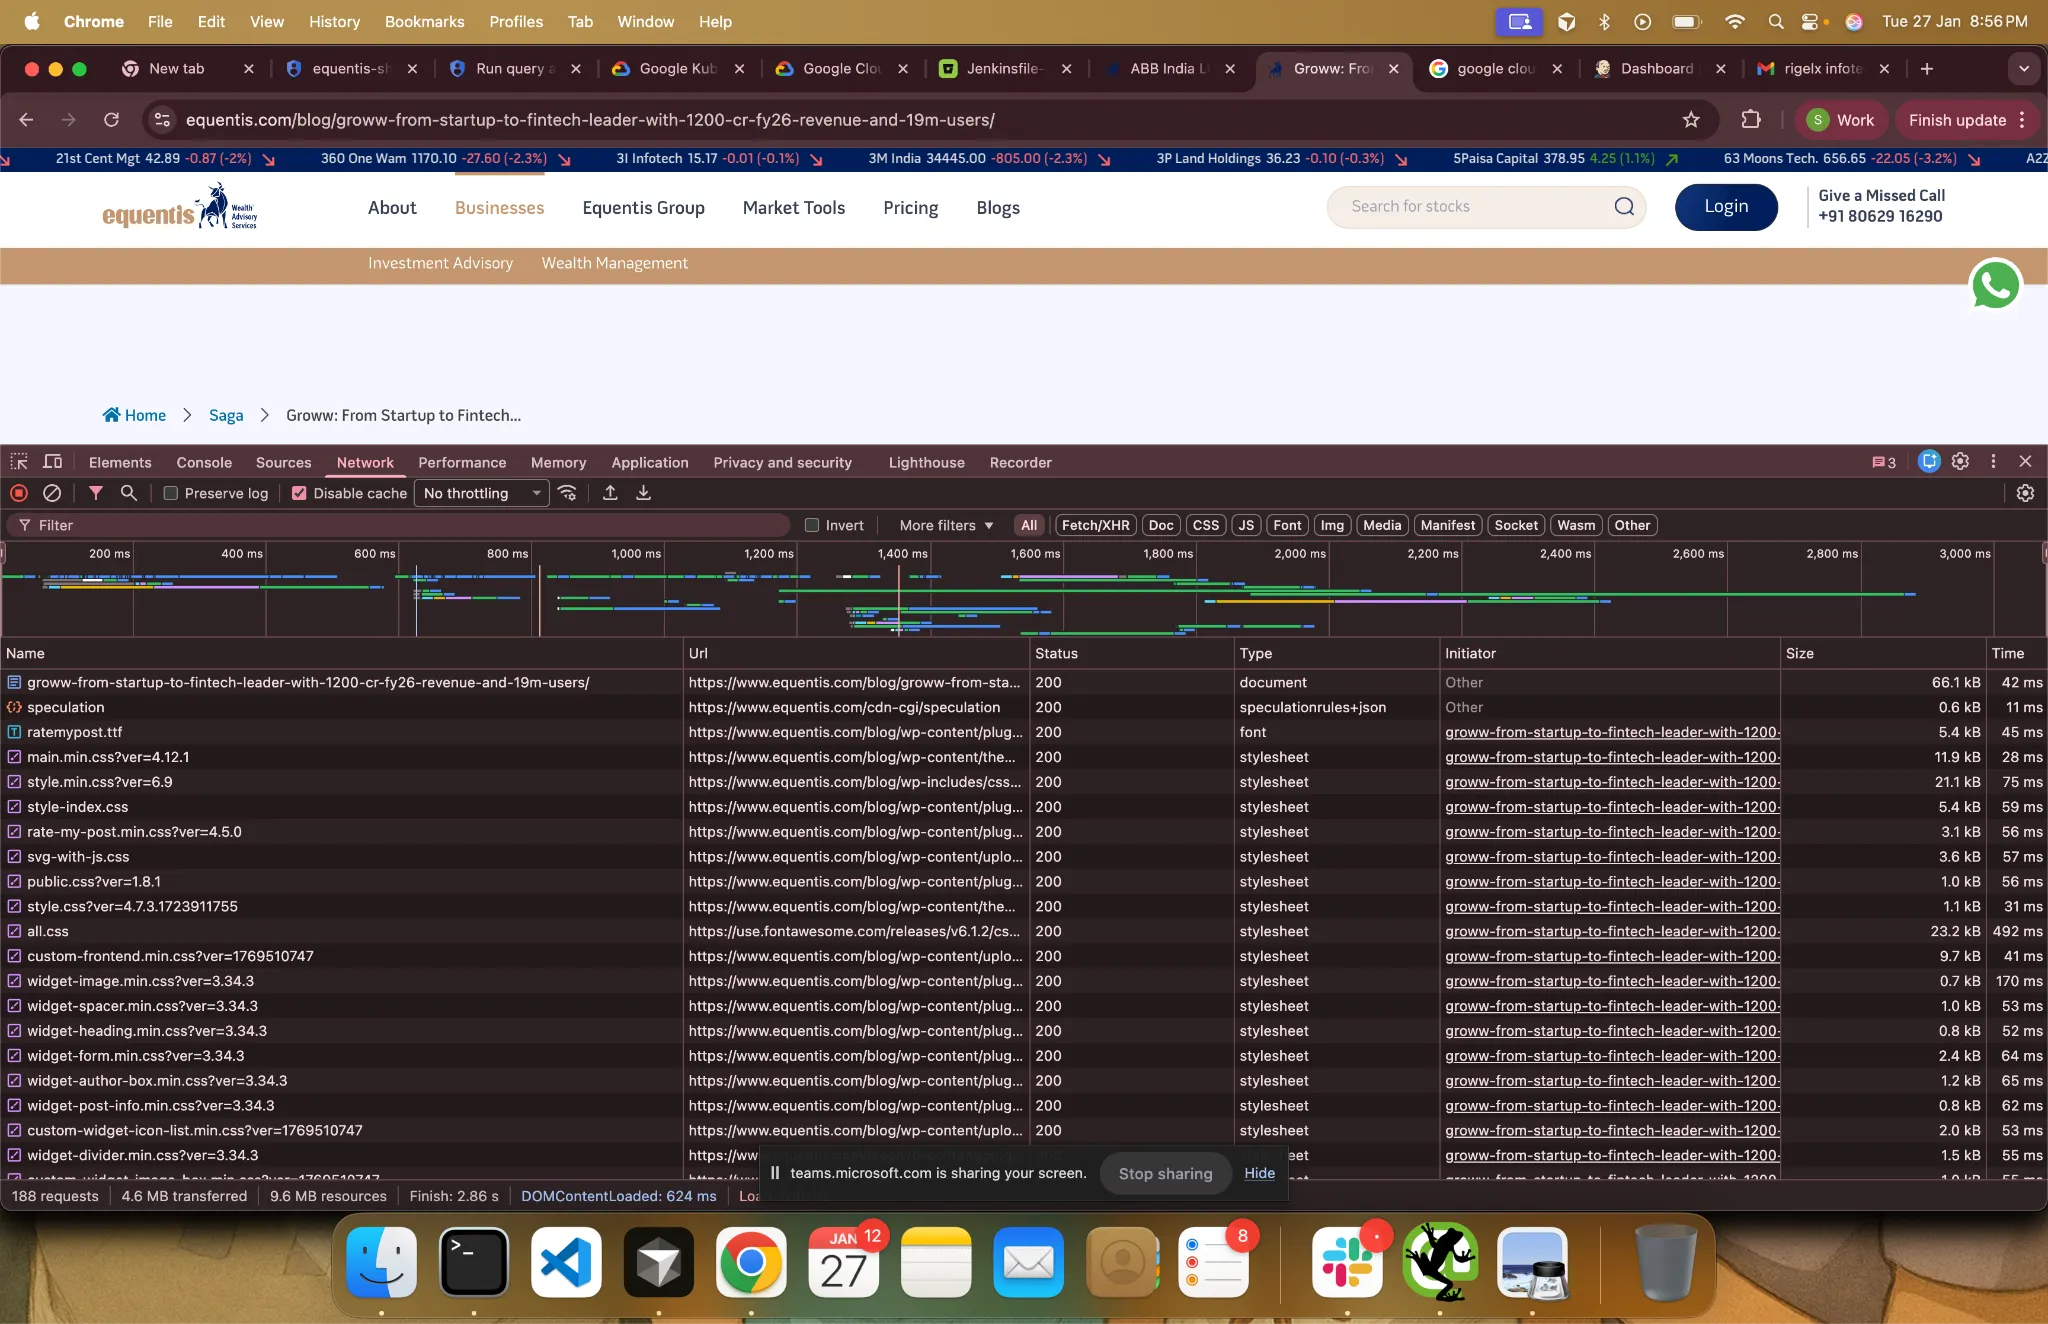The image size is (2048, 1324).
Task: Toggle the Font request type filter
Action: click(1287, 525)
